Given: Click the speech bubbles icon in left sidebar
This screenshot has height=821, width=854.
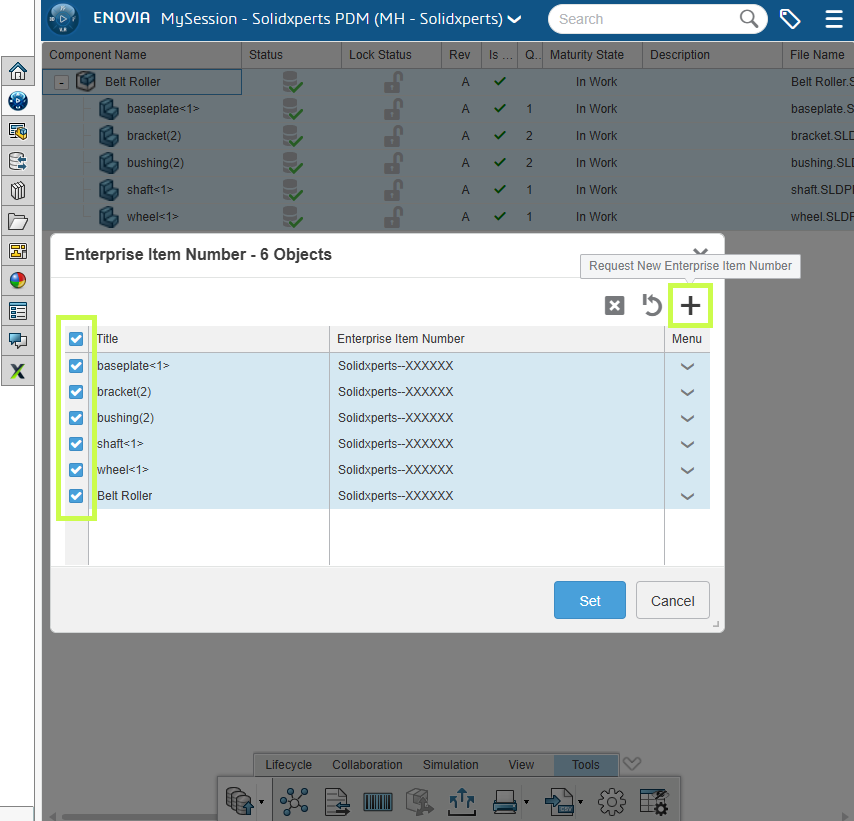Looking at the screenshot, I should click(x=18, y=341).
